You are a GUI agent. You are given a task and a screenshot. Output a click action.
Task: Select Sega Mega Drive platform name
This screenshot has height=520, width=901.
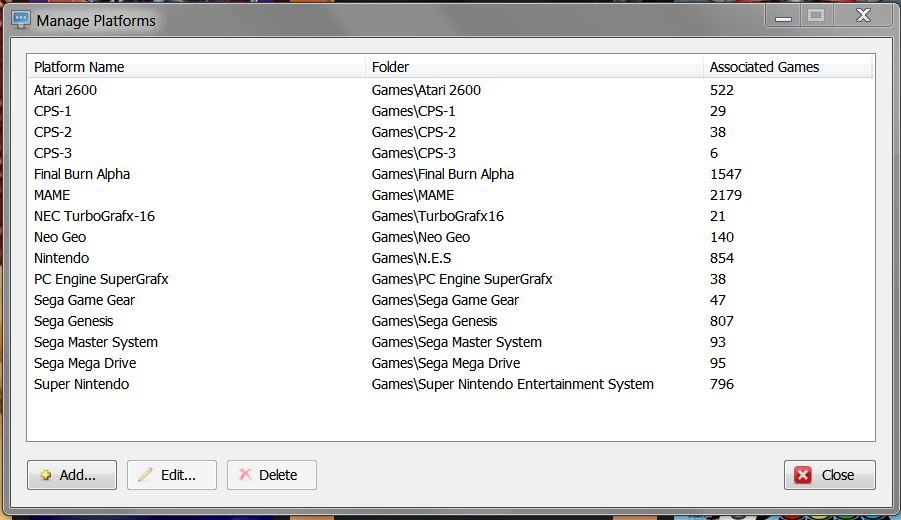tap(85, 363)
